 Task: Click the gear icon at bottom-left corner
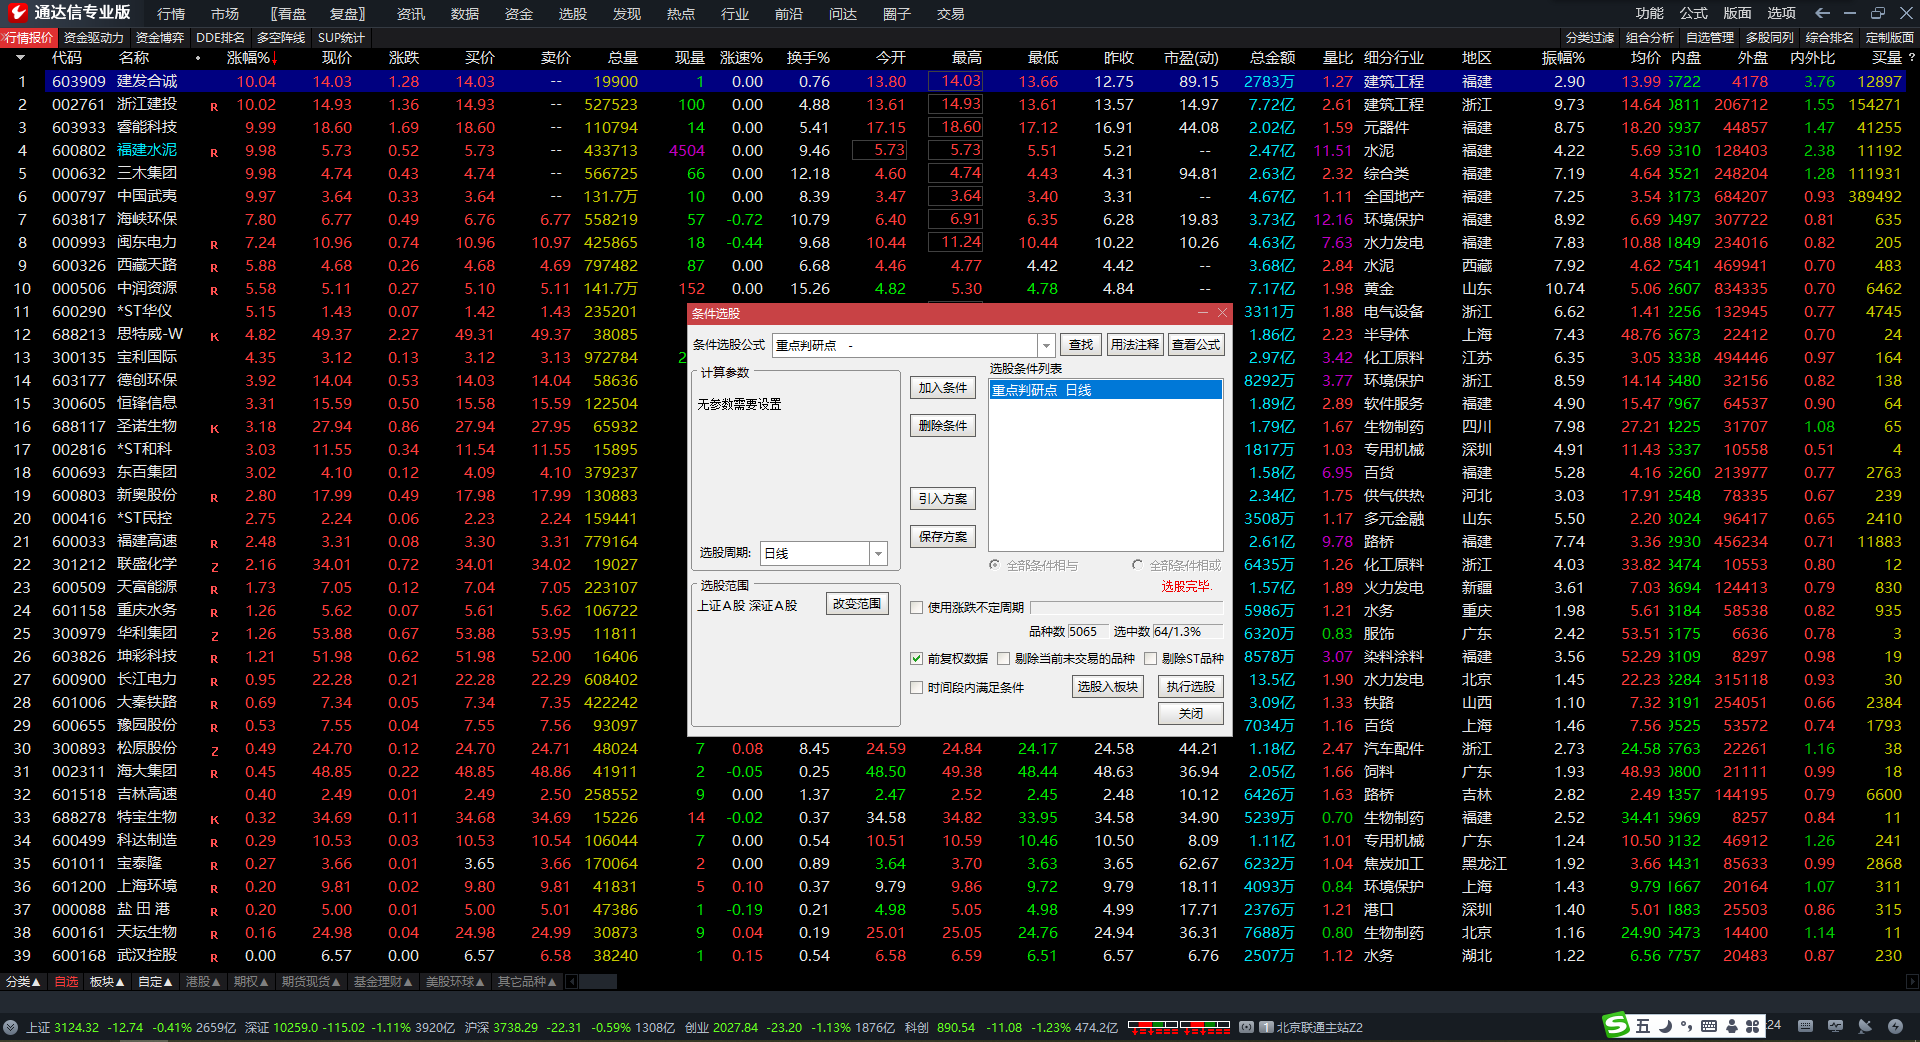coord(10,1027)
